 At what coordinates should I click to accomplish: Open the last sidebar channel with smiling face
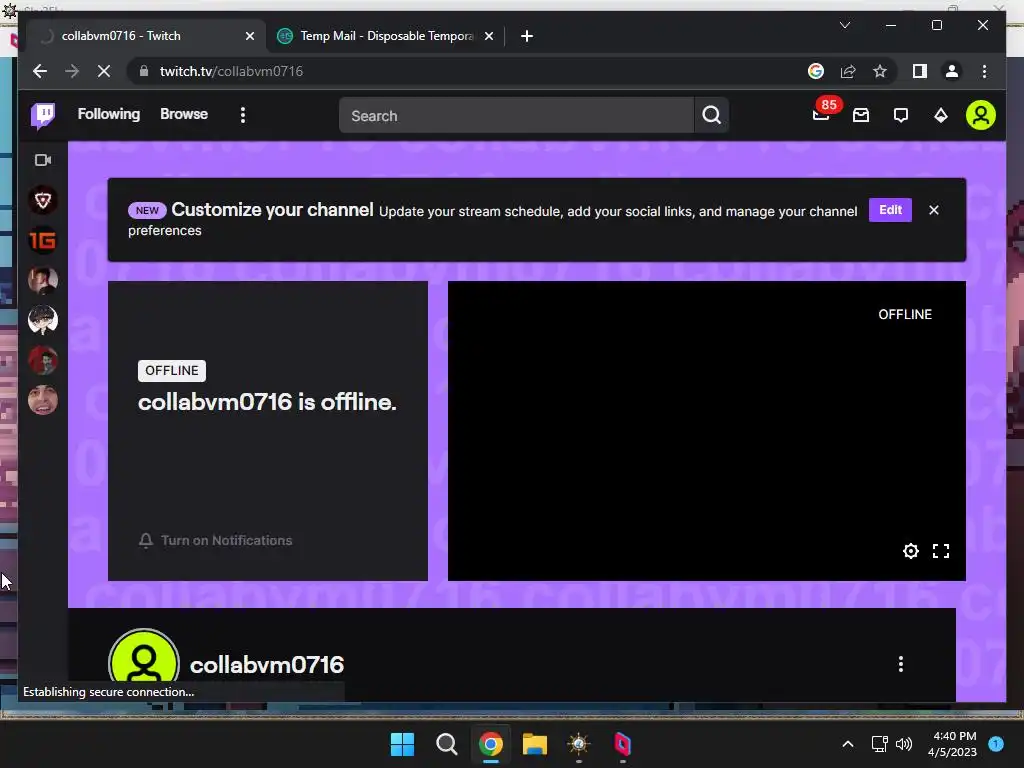43,400
